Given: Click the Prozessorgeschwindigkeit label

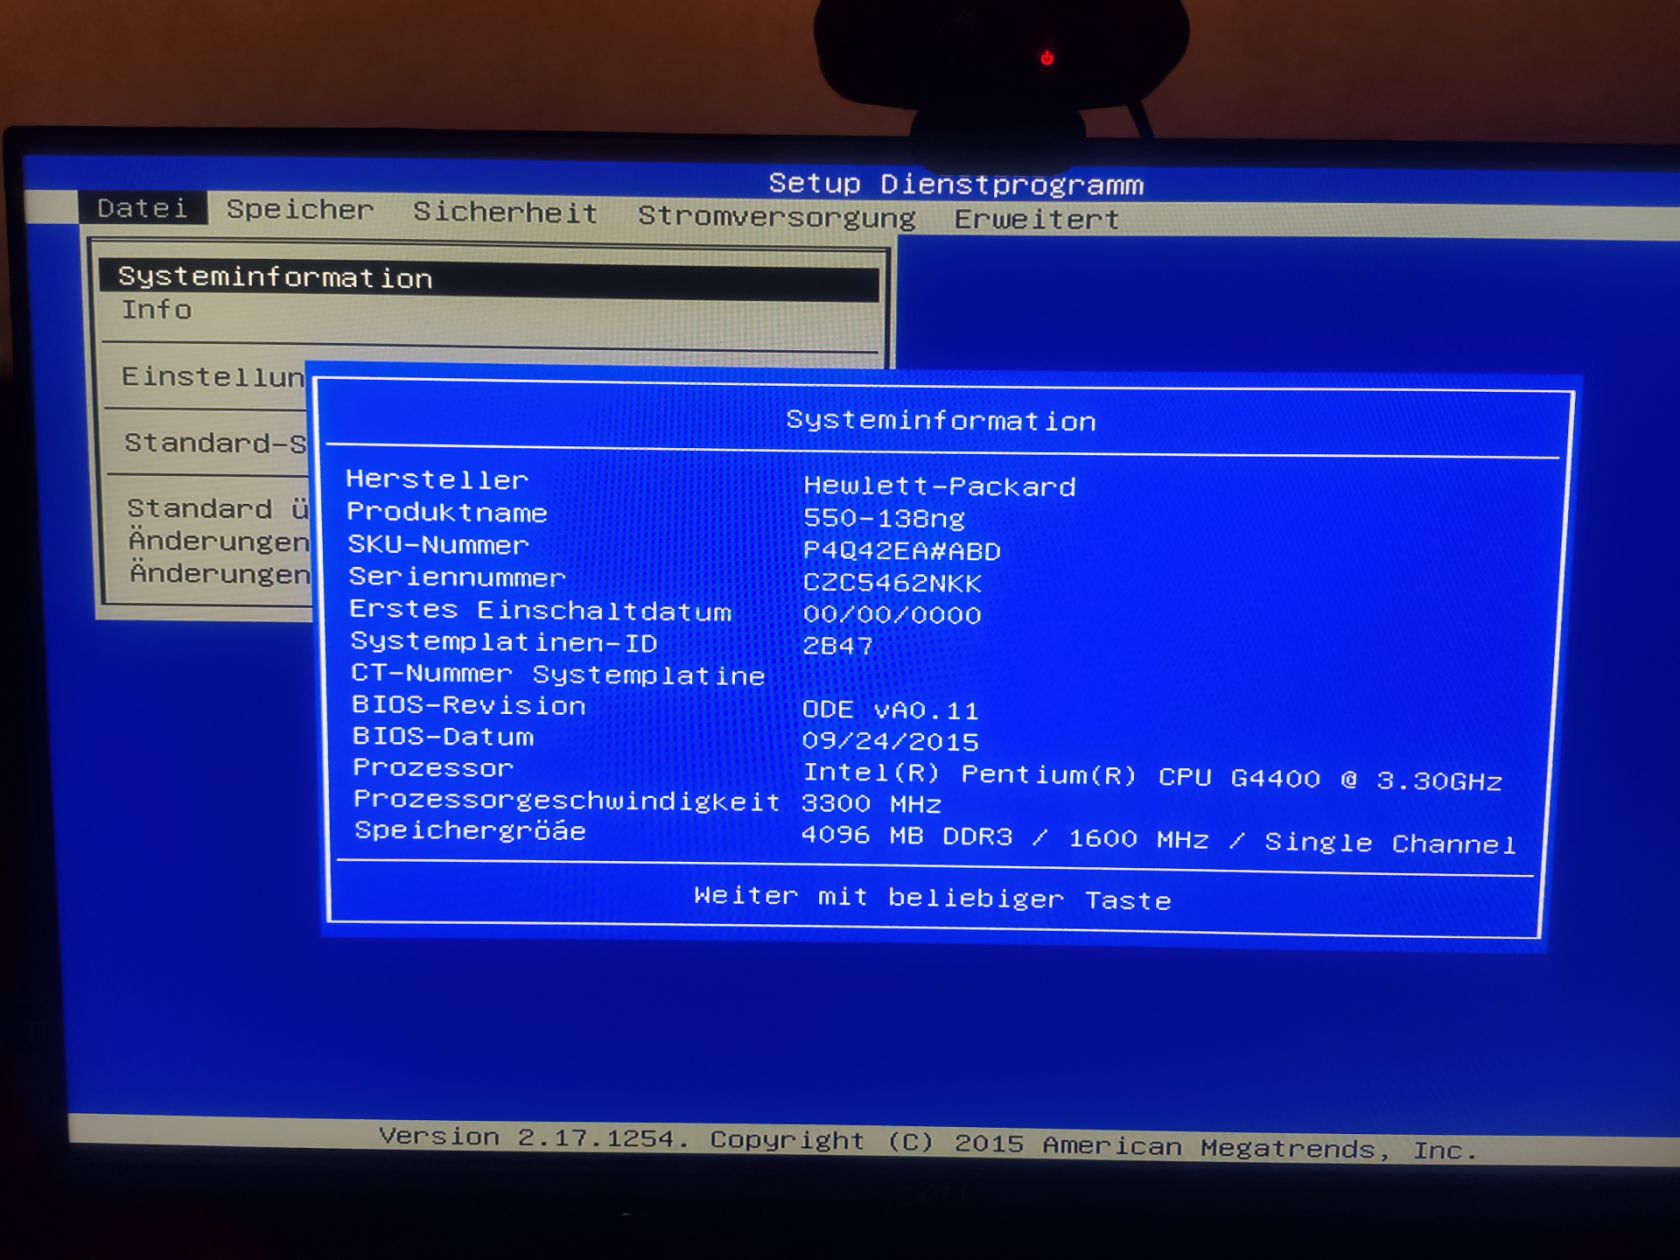Looking at the screenshot, I should (567, 800).
